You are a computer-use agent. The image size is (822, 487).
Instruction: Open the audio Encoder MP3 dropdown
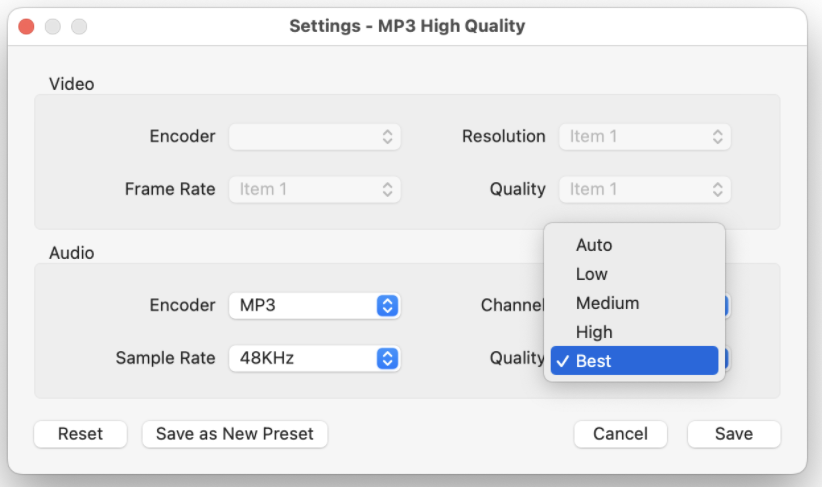pos(314,306)
